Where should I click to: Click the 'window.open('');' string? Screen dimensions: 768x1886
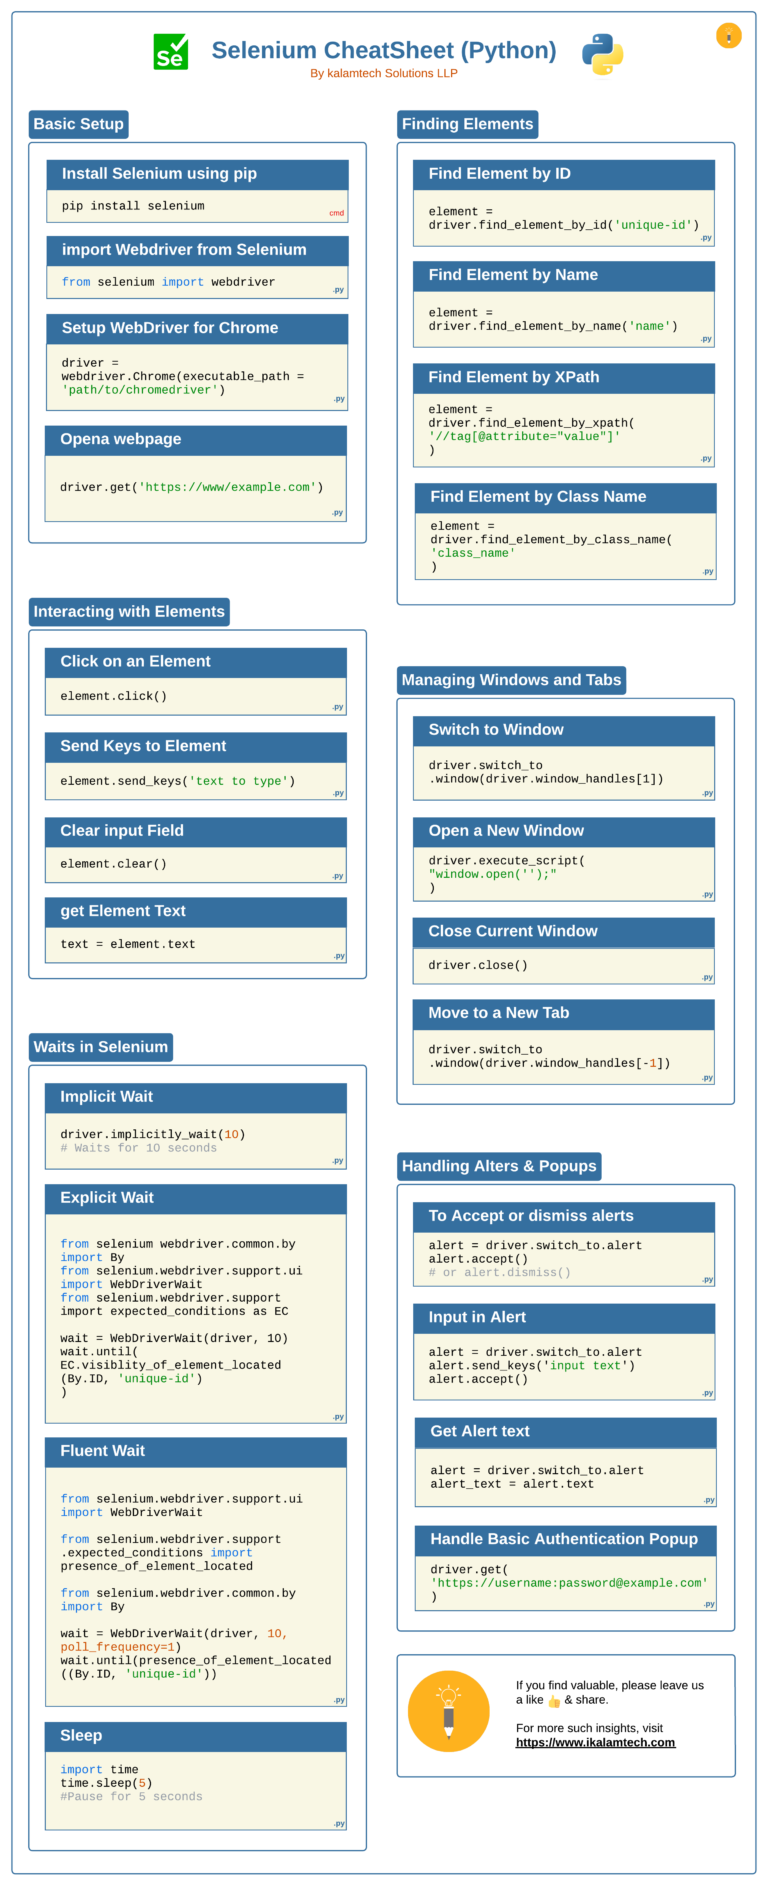click(493, 874)
